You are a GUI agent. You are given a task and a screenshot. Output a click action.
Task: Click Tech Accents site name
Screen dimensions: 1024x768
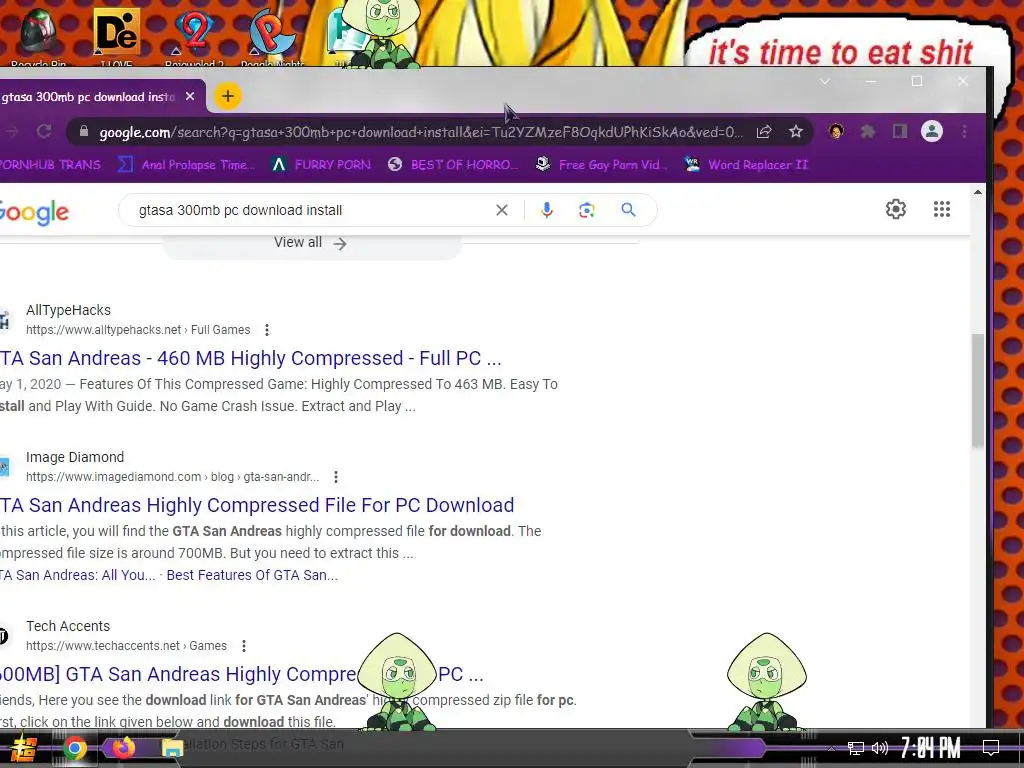tap(68, 626)
